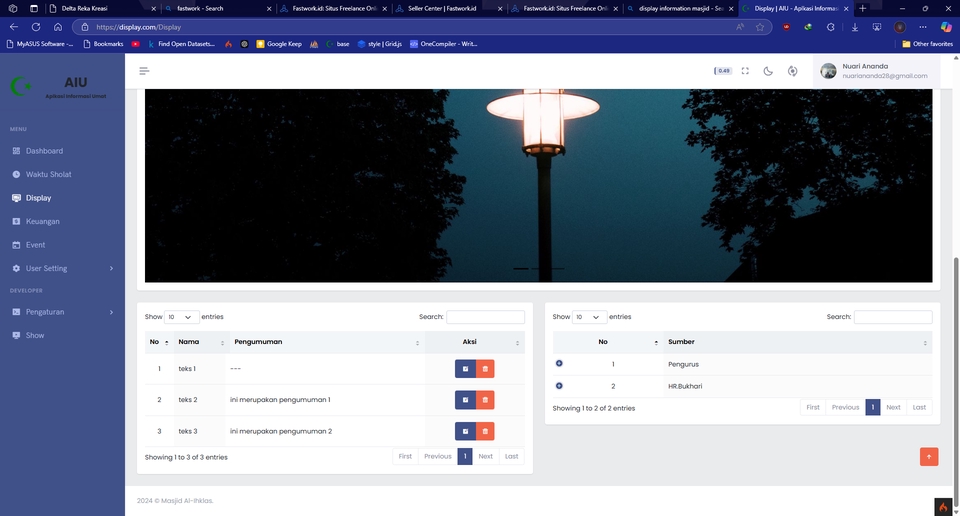The height and width of the screenshot is (516, 960).
Task: Delete the teks 1 announcement
Action: (485, 368)
